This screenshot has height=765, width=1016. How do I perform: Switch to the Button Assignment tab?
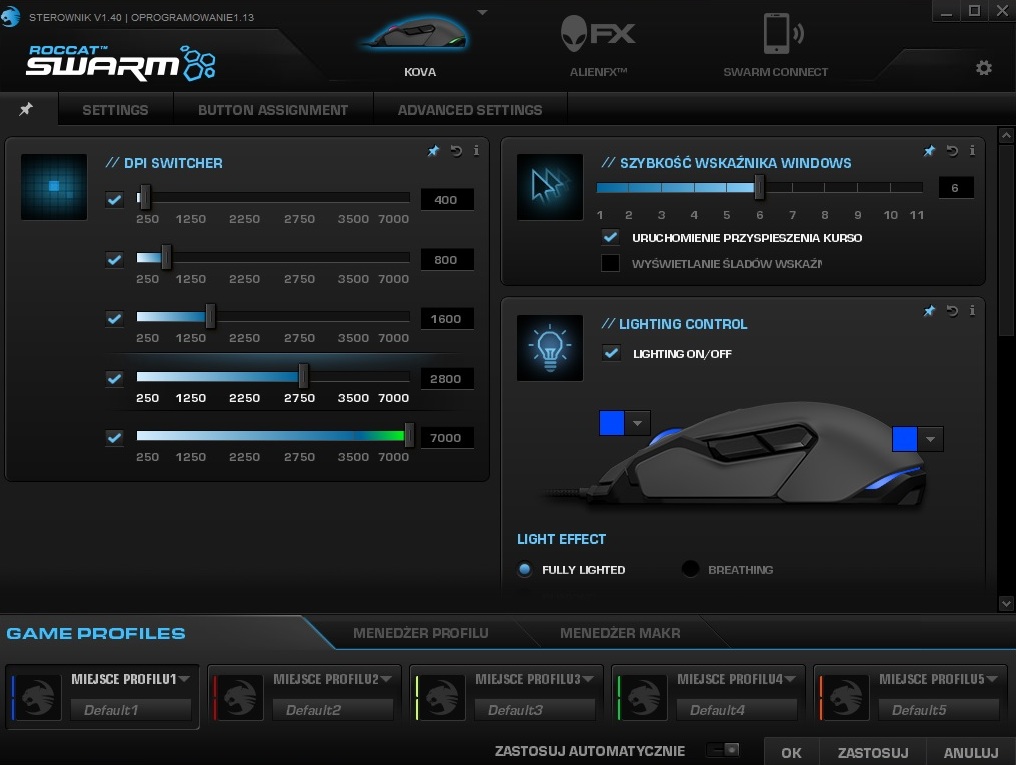[273, 110]
